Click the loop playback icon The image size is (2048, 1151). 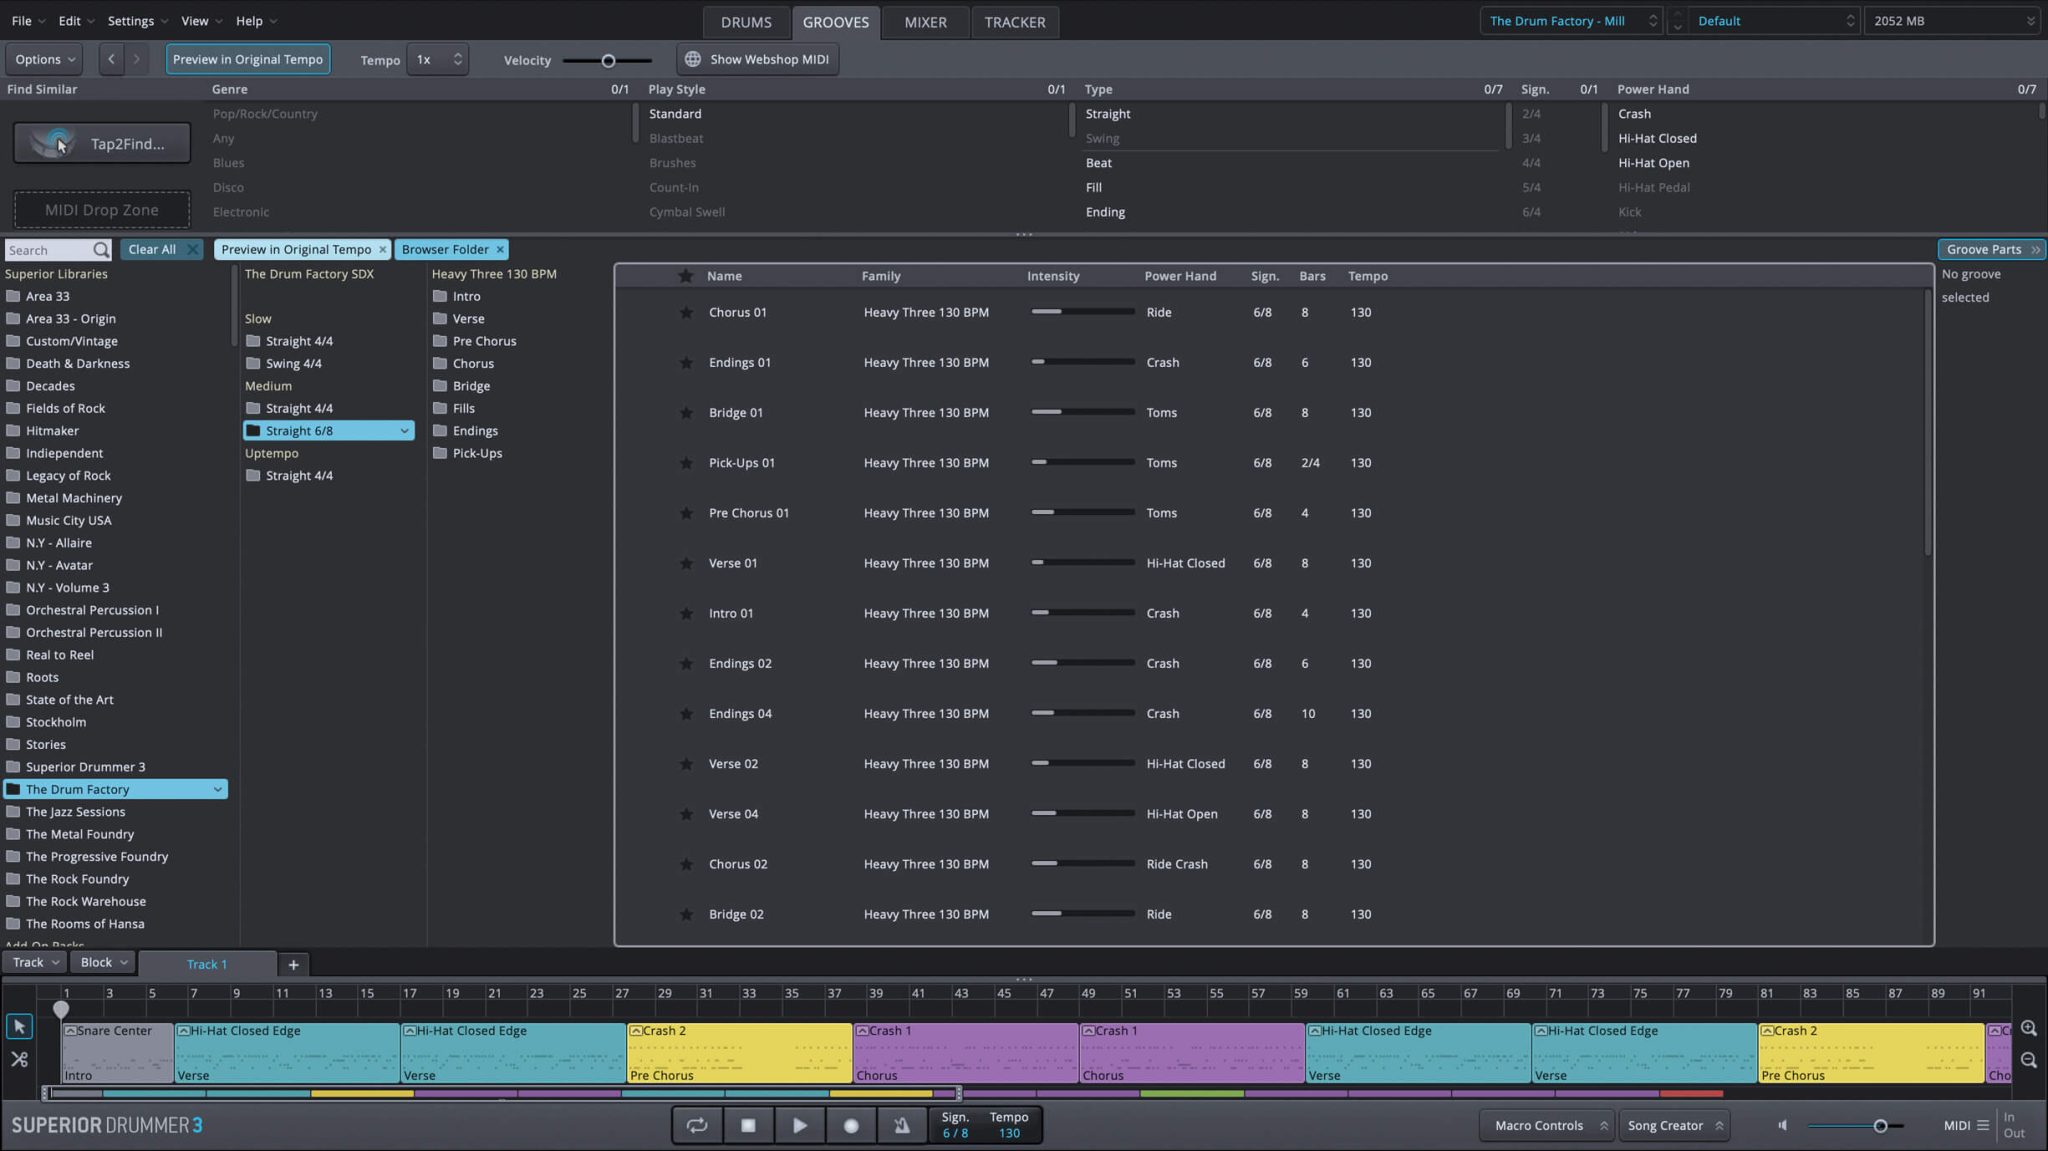pos(697,1125)
